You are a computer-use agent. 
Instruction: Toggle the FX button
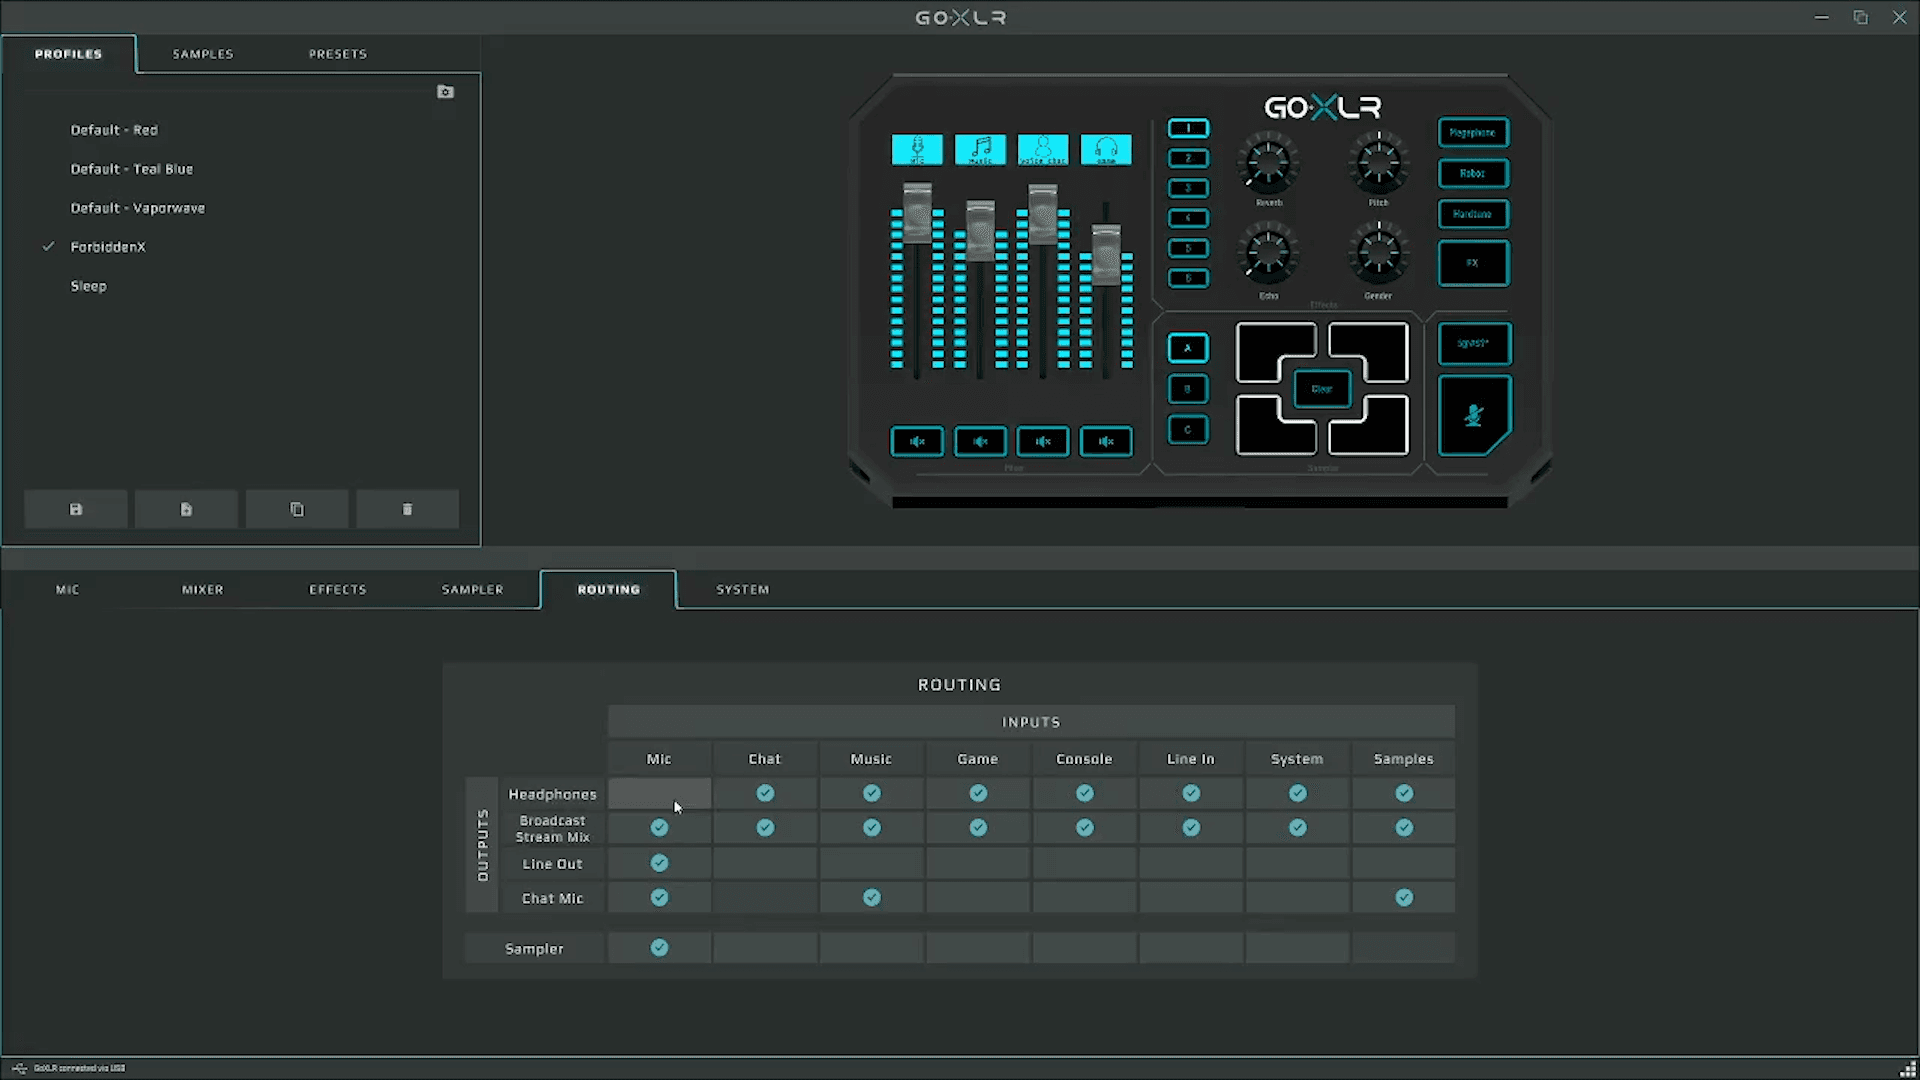point(1474,263)
